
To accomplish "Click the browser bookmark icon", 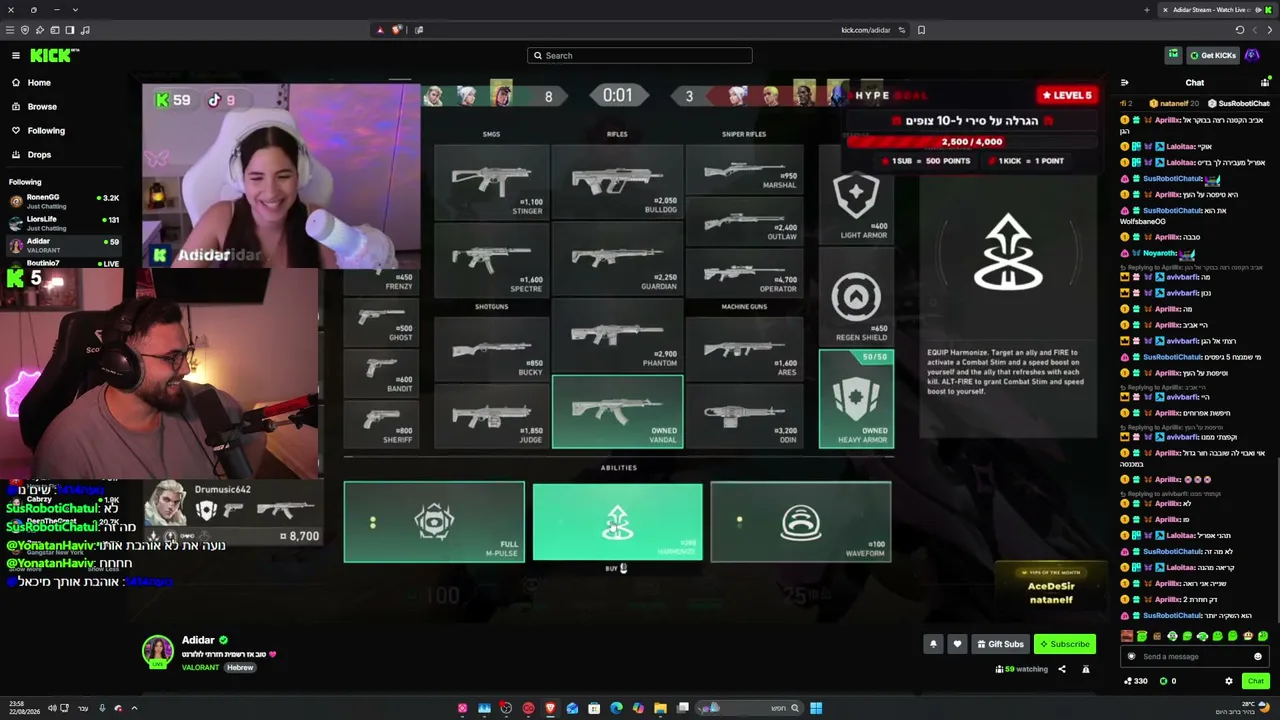I will 921,30.
